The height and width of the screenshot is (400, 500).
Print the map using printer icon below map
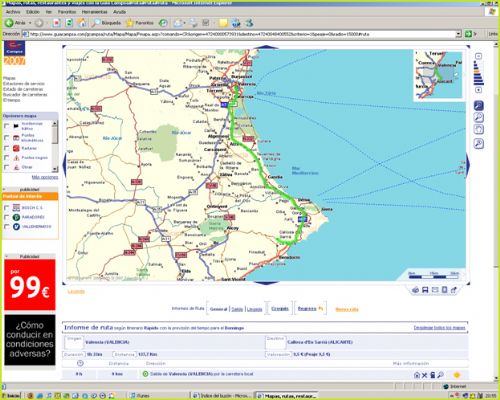[x=415, y=290]
